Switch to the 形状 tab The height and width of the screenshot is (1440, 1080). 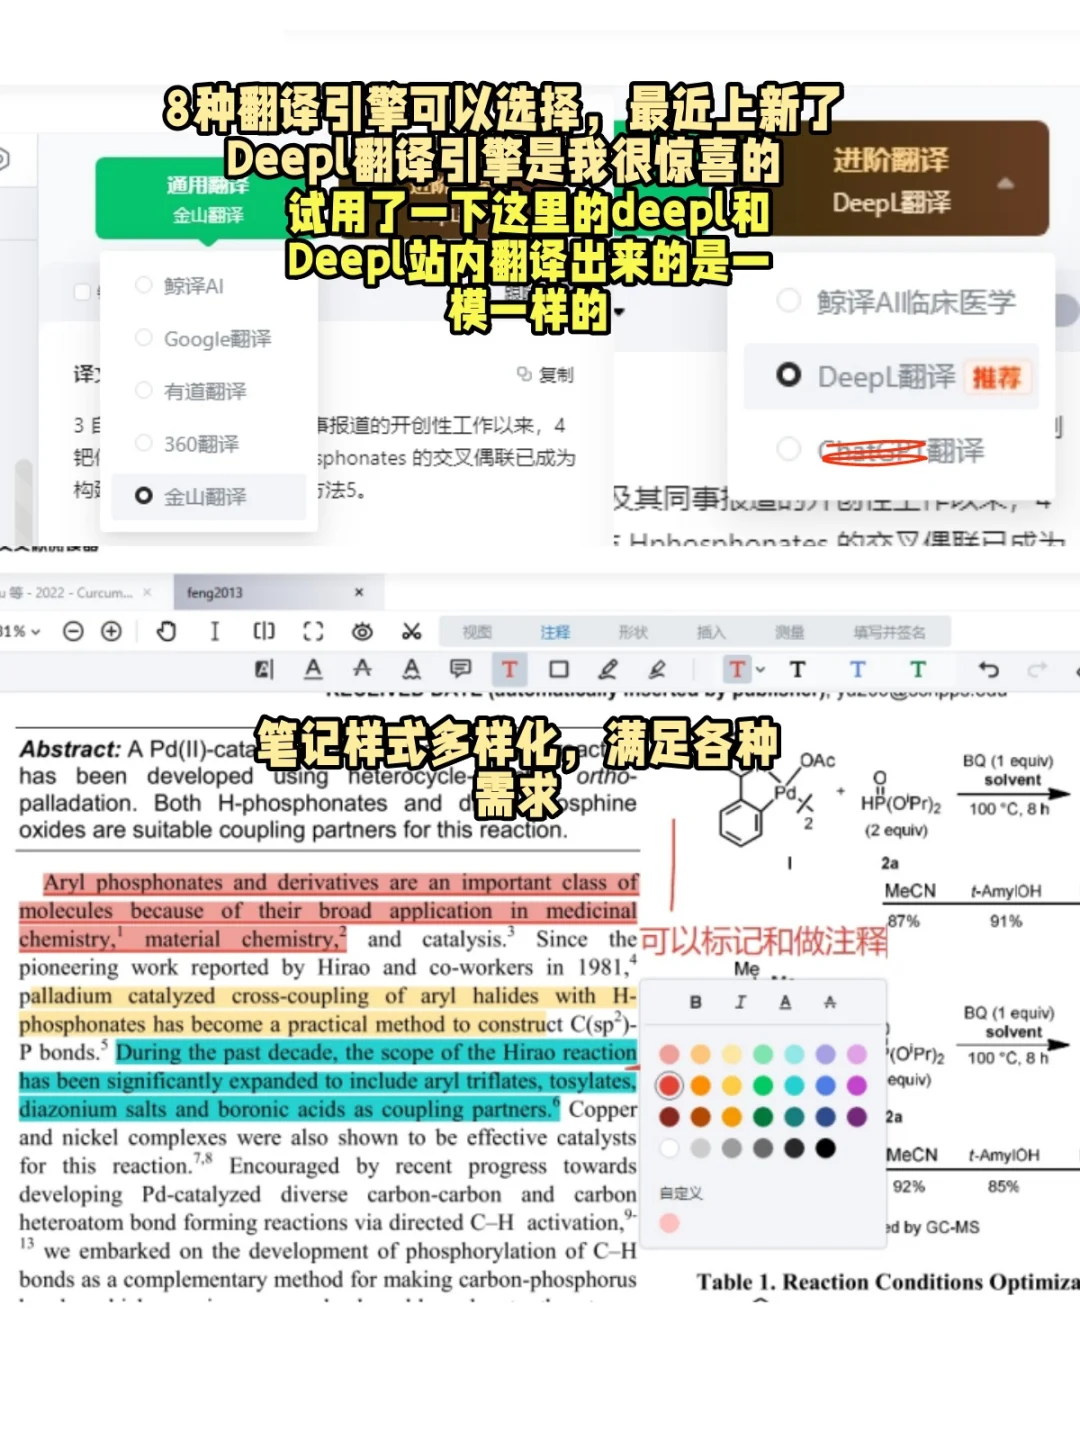pyautogui.click(x=633, y=631)
